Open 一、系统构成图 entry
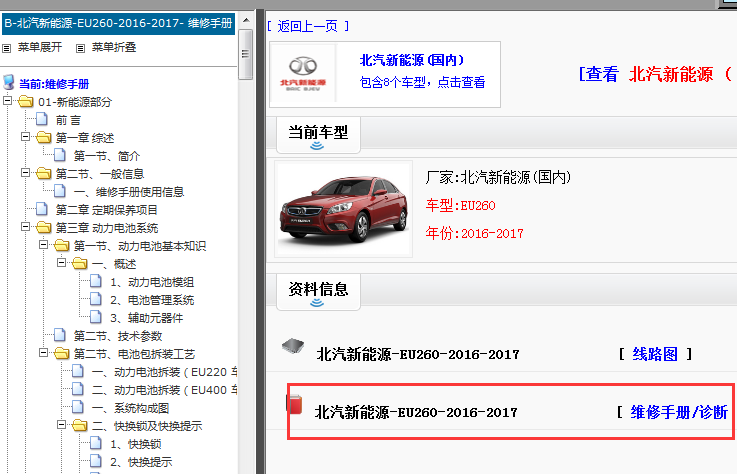Screen dimensions: 737x474 coord(130,408)
